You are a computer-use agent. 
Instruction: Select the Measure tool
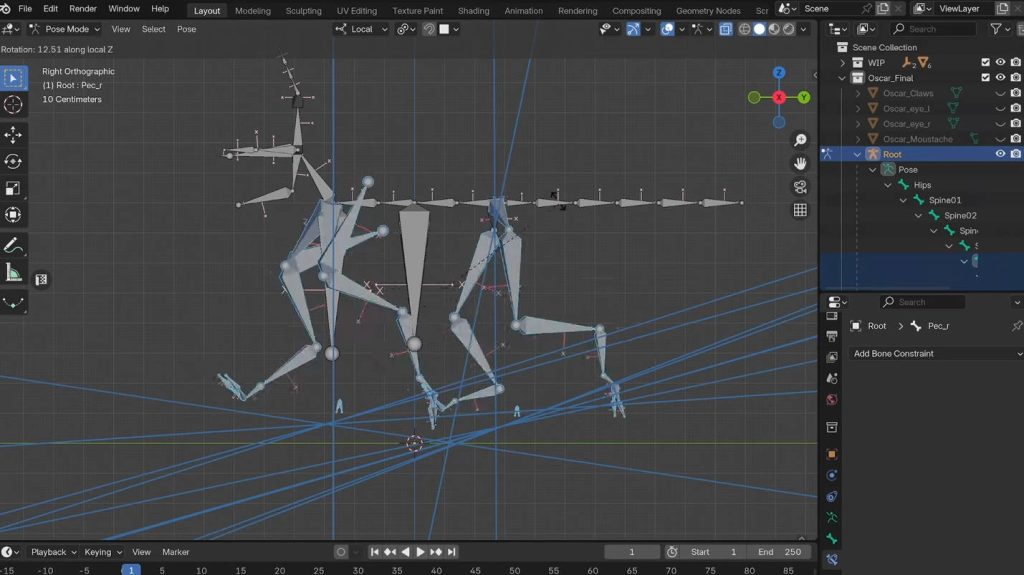(14, 273)
